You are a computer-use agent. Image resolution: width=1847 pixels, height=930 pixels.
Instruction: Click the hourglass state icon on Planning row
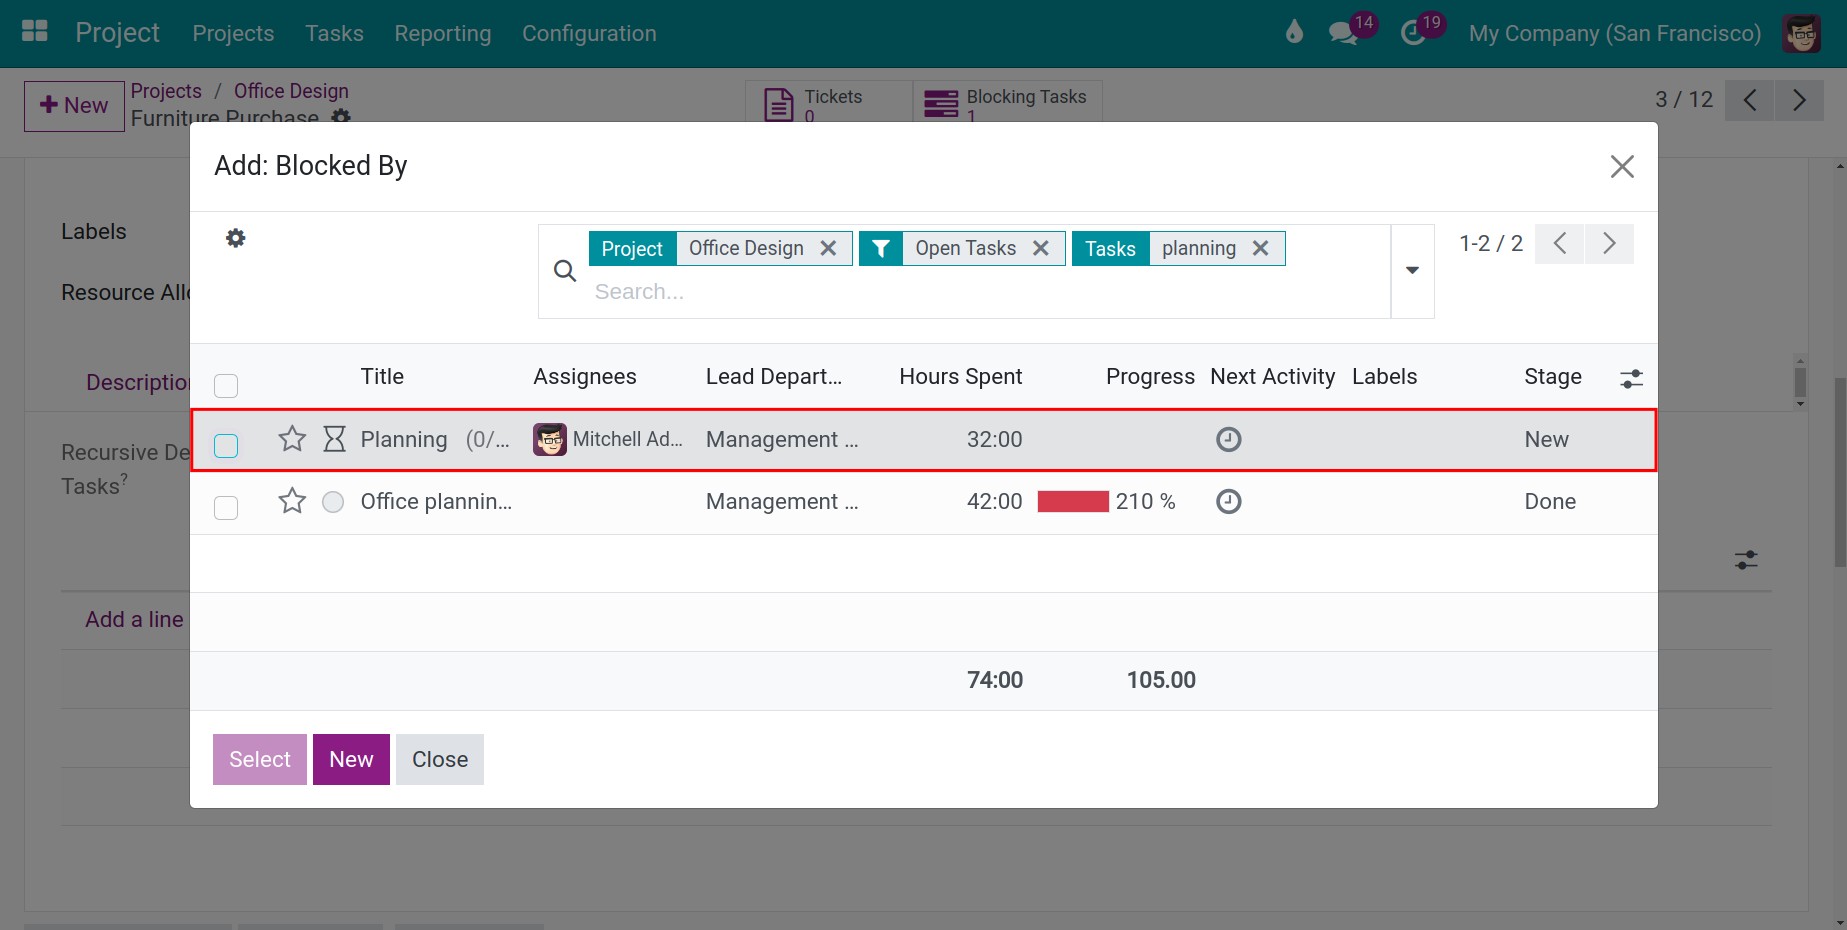point(334,438)
